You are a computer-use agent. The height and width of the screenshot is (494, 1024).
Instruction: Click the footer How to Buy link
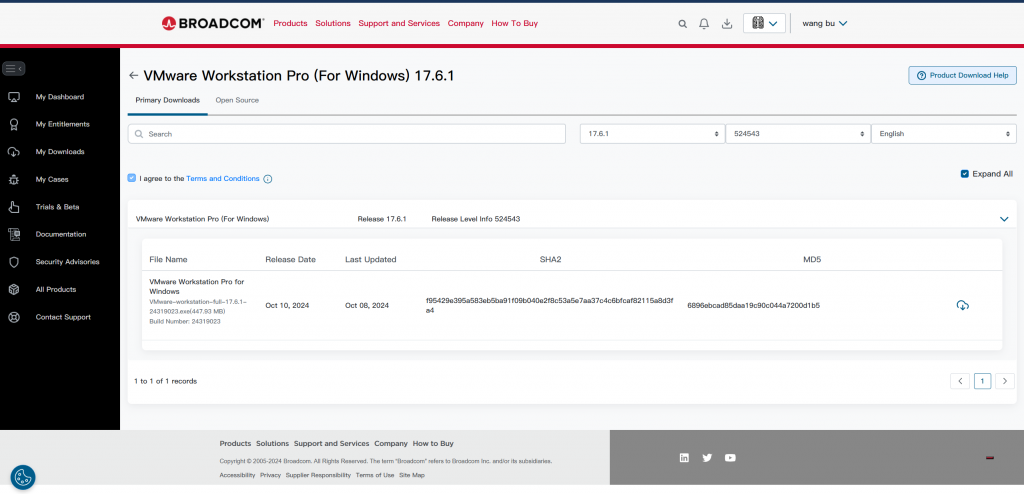tap(433, 444)
